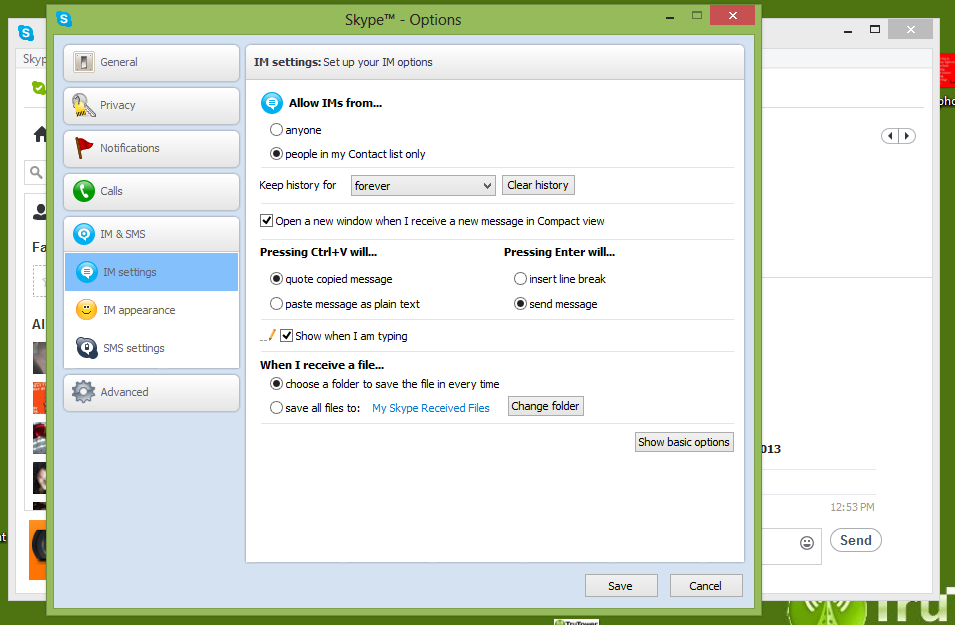This screenshot has height=625, width=955.
Task: Set Enter to insert line break
Action: [x=560, y=279]
